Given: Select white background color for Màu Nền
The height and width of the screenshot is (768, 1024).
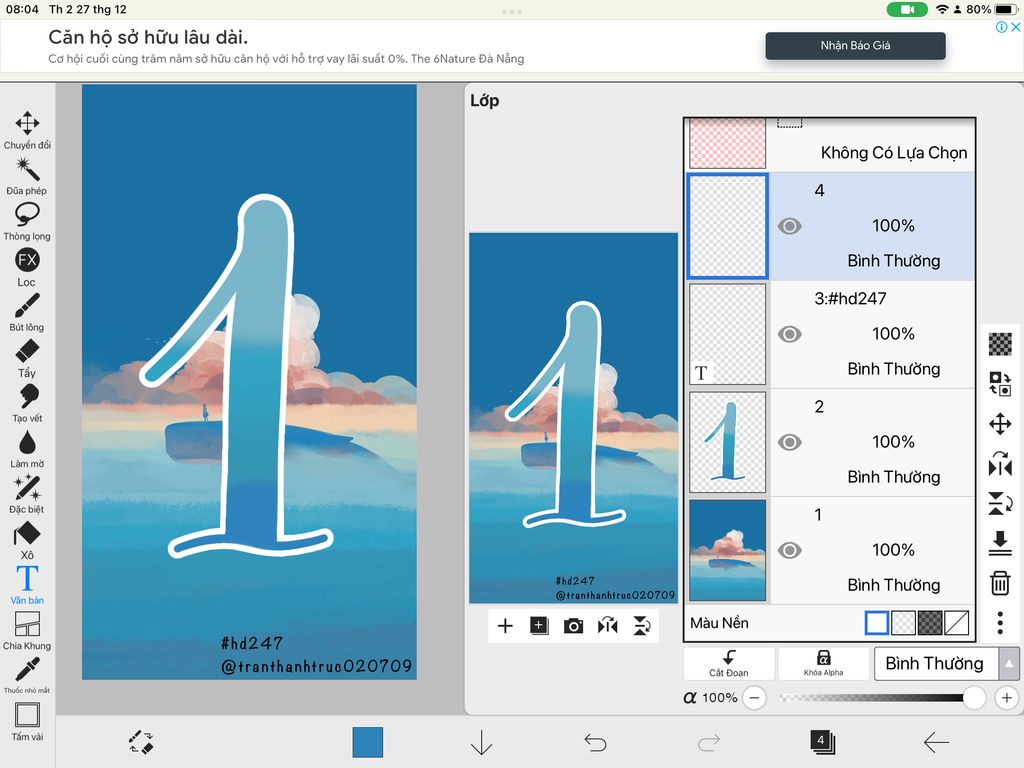Looking at the screenshot, I should 876,623.
